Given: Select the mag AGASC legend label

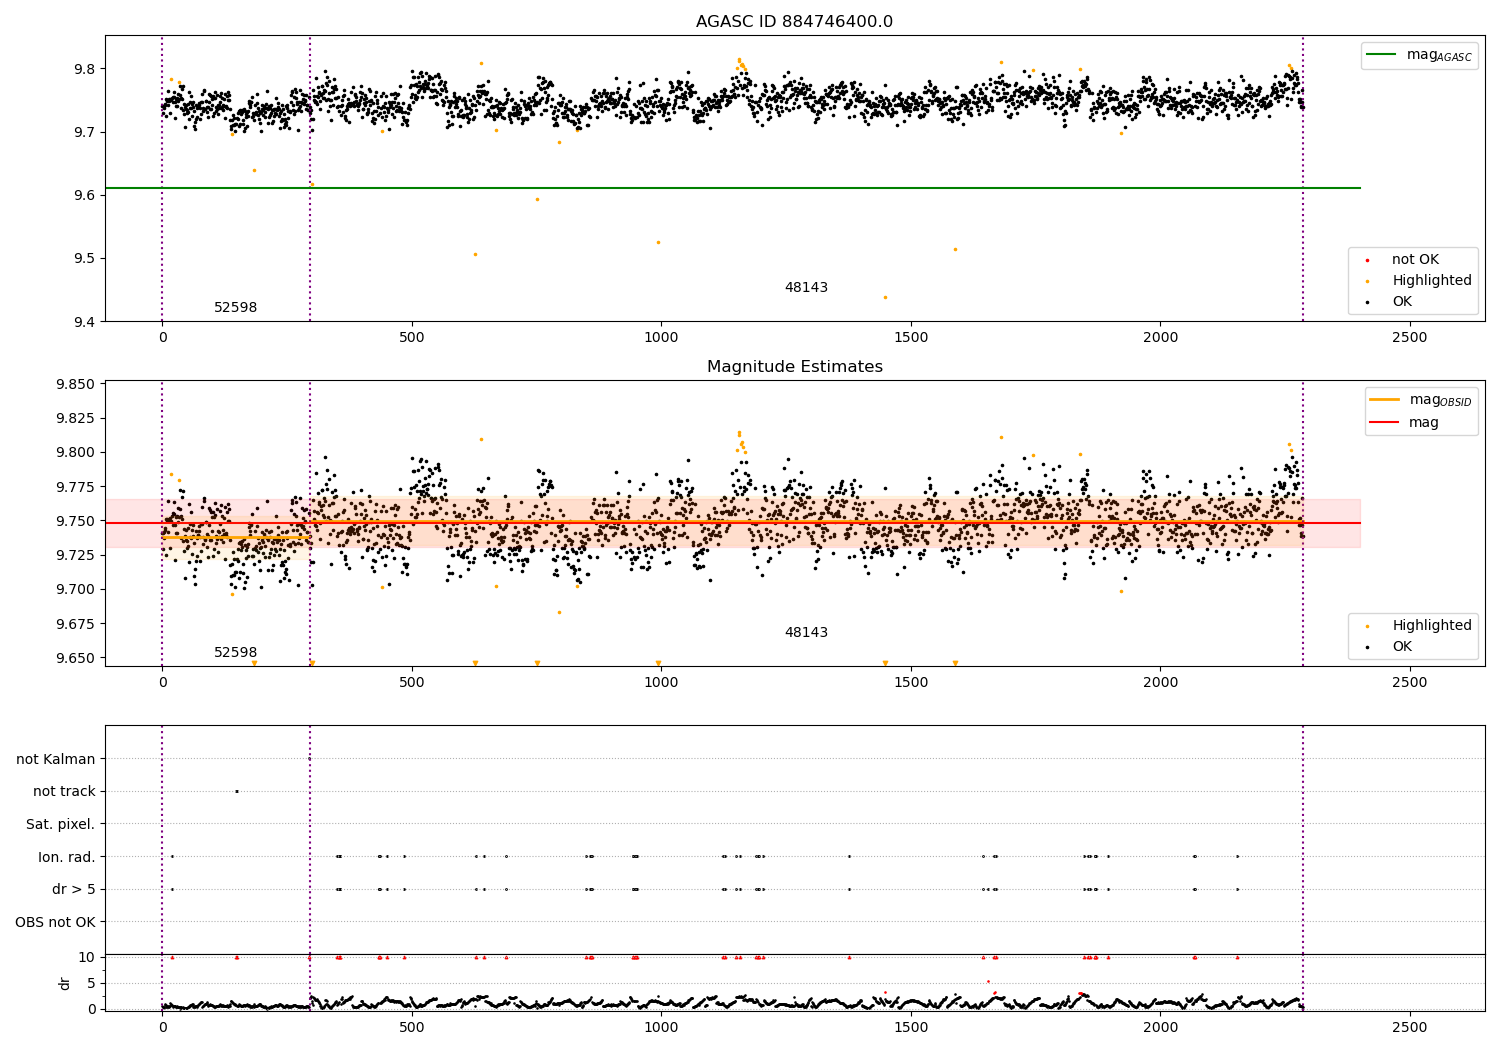Looking at the screenshot, I should click(1439, 55).
